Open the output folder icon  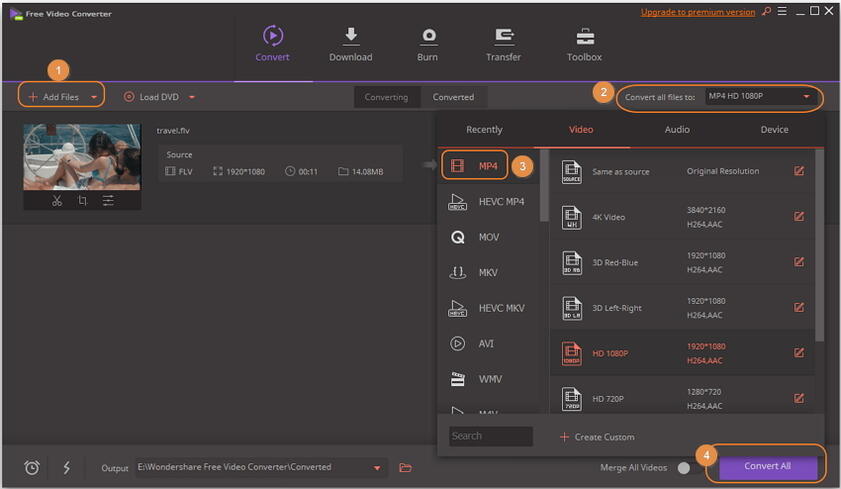coord(405,468)
